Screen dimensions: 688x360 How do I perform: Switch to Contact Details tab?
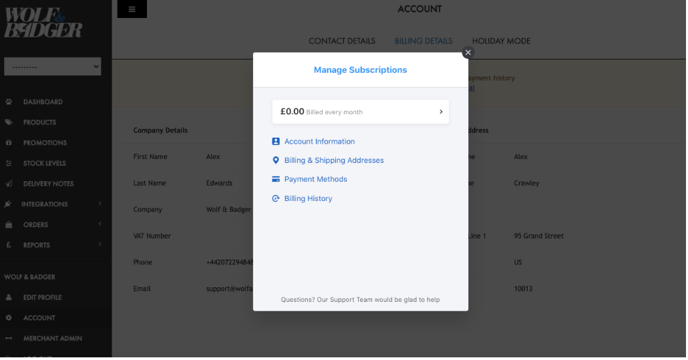click(x=342, y=41)
